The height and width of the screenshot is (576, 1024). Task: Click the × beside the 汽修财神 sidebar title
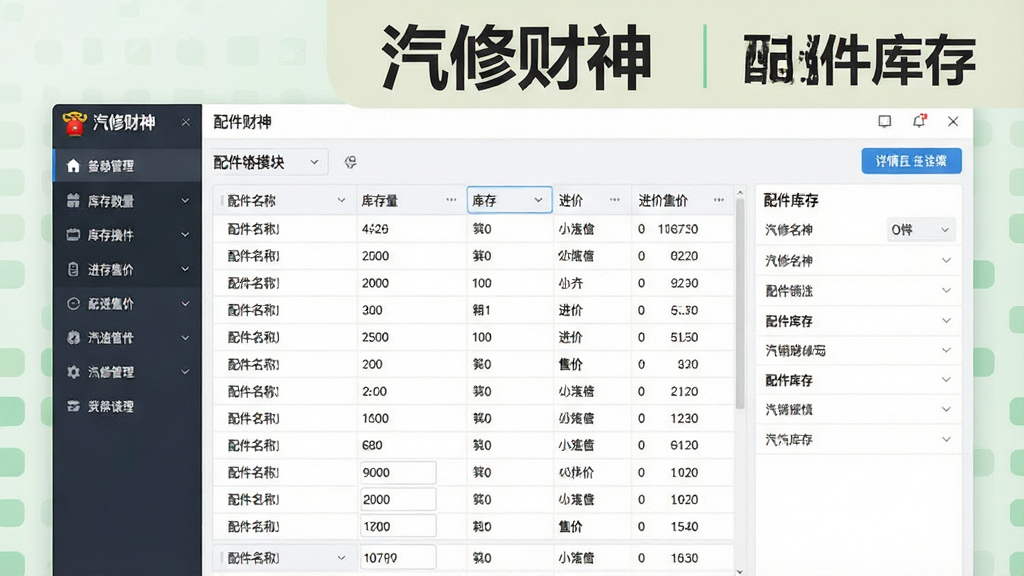[x=186, y=122]
